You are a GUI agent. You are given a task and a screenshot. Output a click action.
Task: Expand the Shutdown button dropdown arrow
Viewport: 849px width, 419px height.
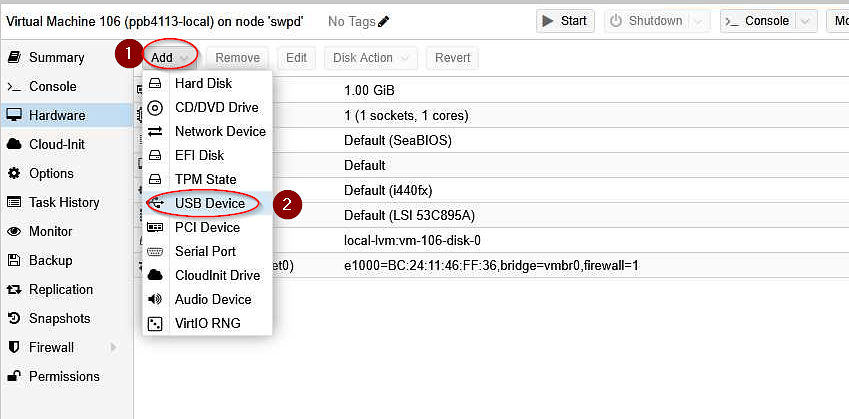pos(698,22)
